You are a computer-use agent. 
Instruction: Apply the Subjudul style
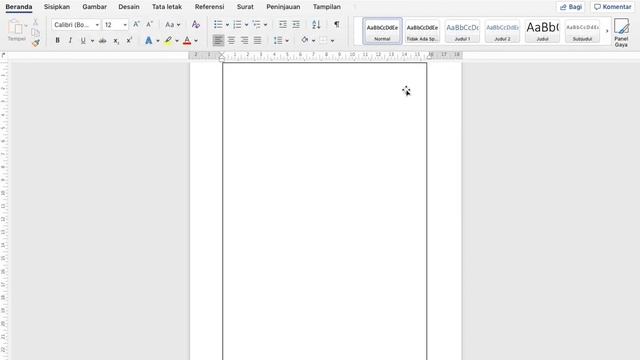click(582, 31)
